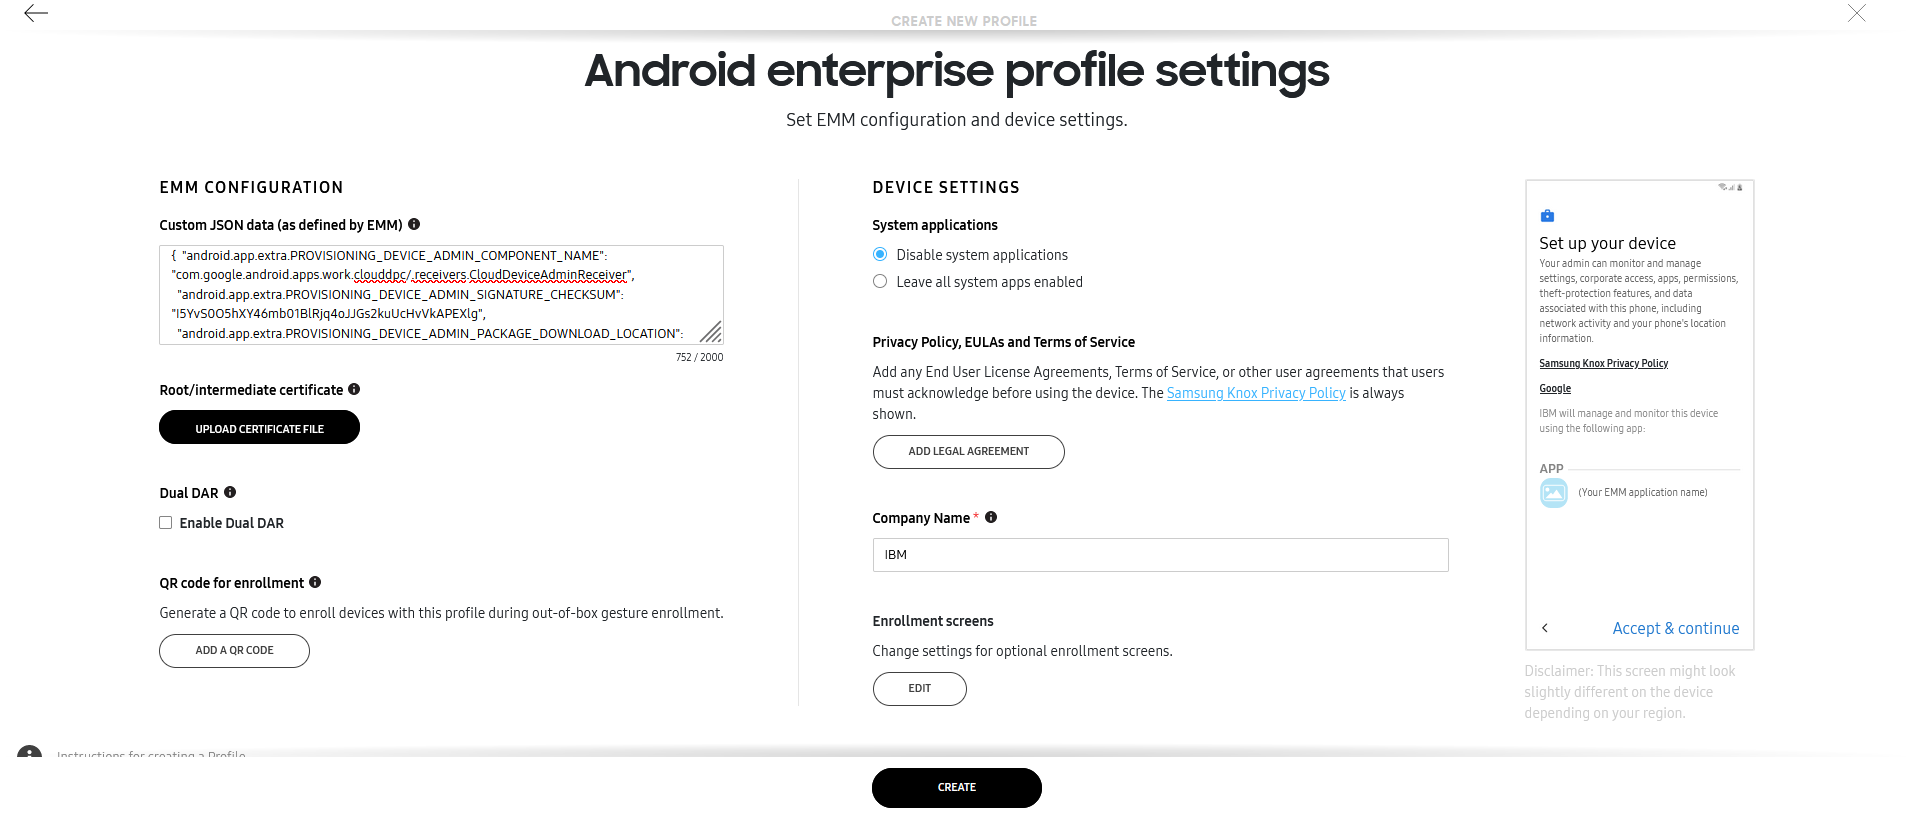Dismiss the Create New Profile screen

pyautogui.click(x=1857, y=13)
